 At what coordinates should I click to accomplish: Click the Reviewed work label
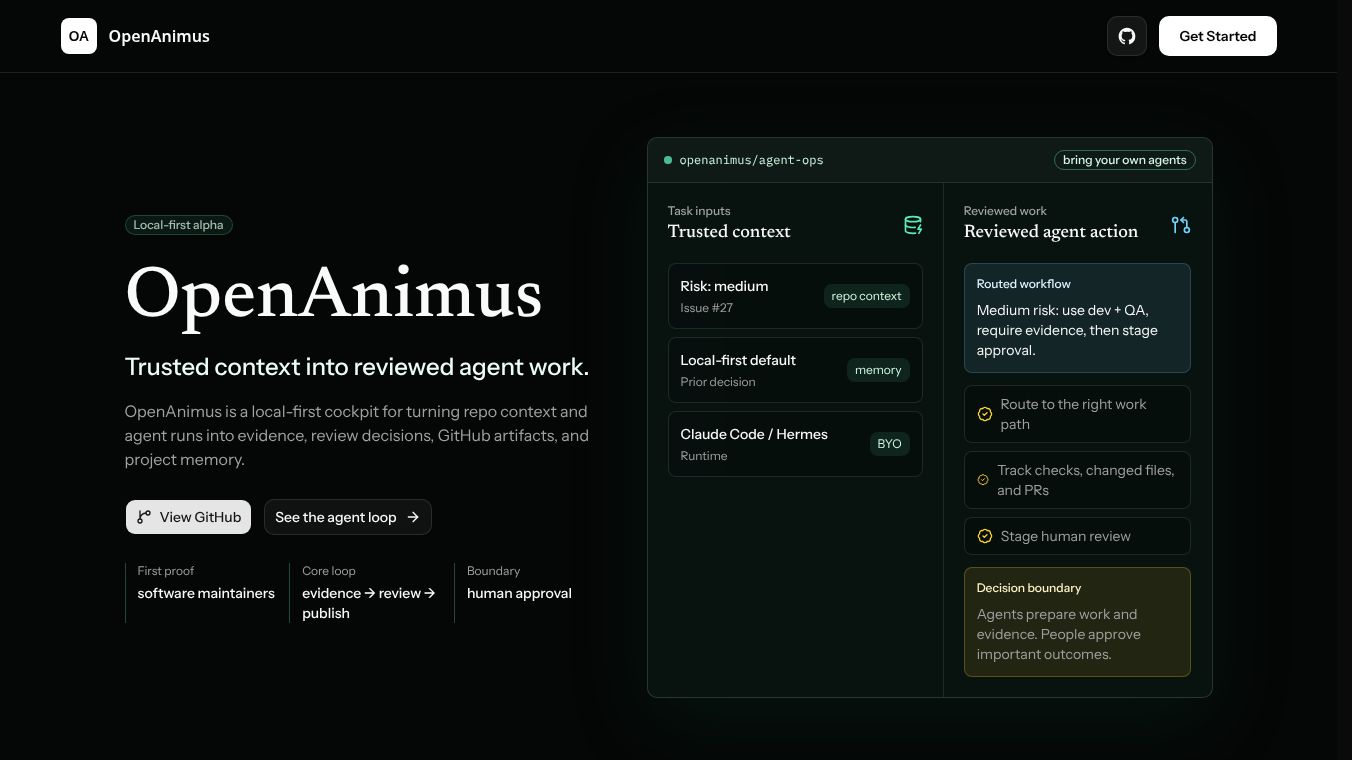pos(1005,211)
